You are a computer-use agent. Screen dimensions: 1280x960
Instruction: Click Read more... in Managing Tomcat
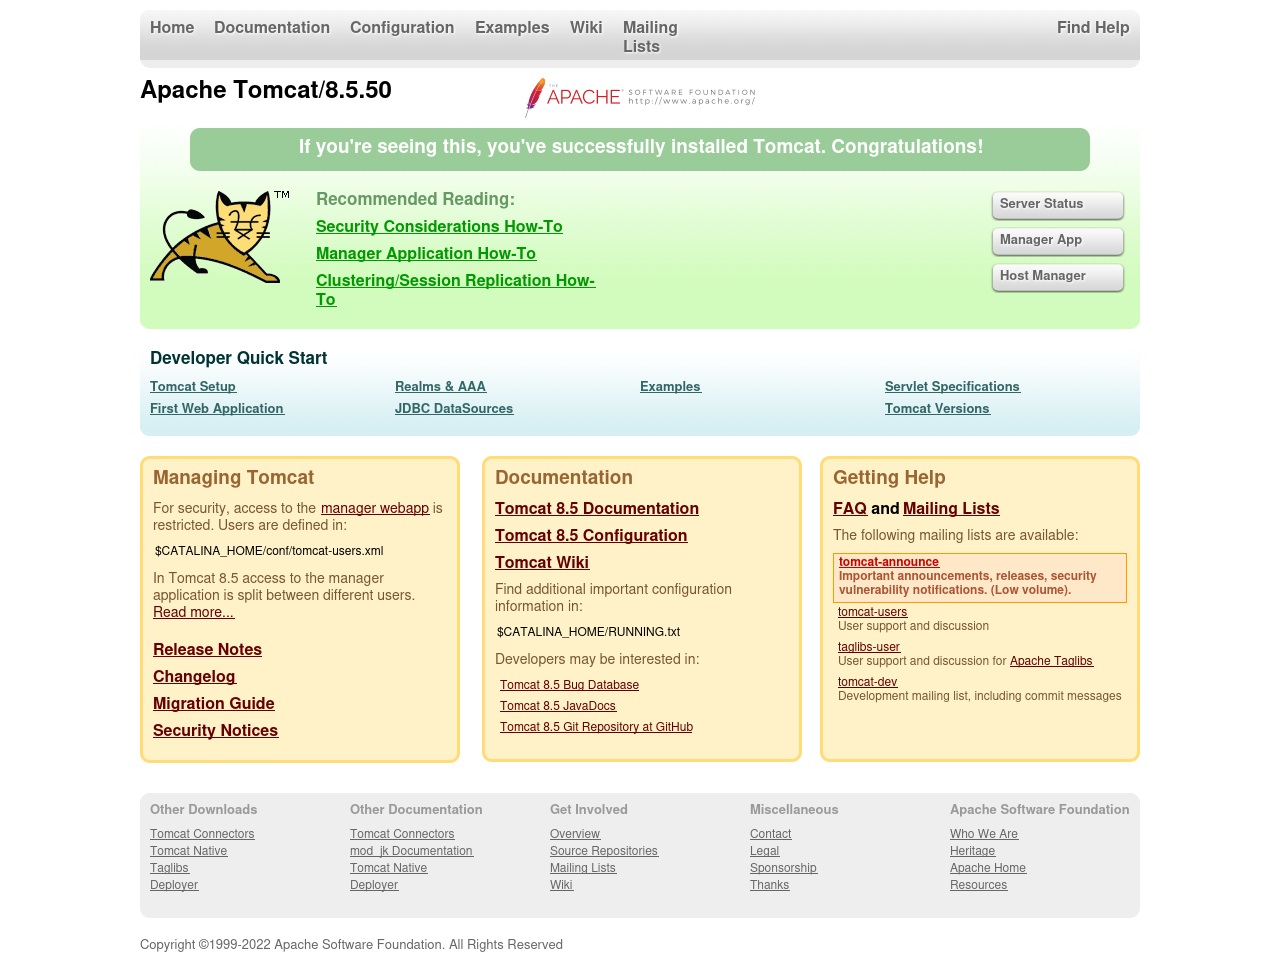coord(193,612)
